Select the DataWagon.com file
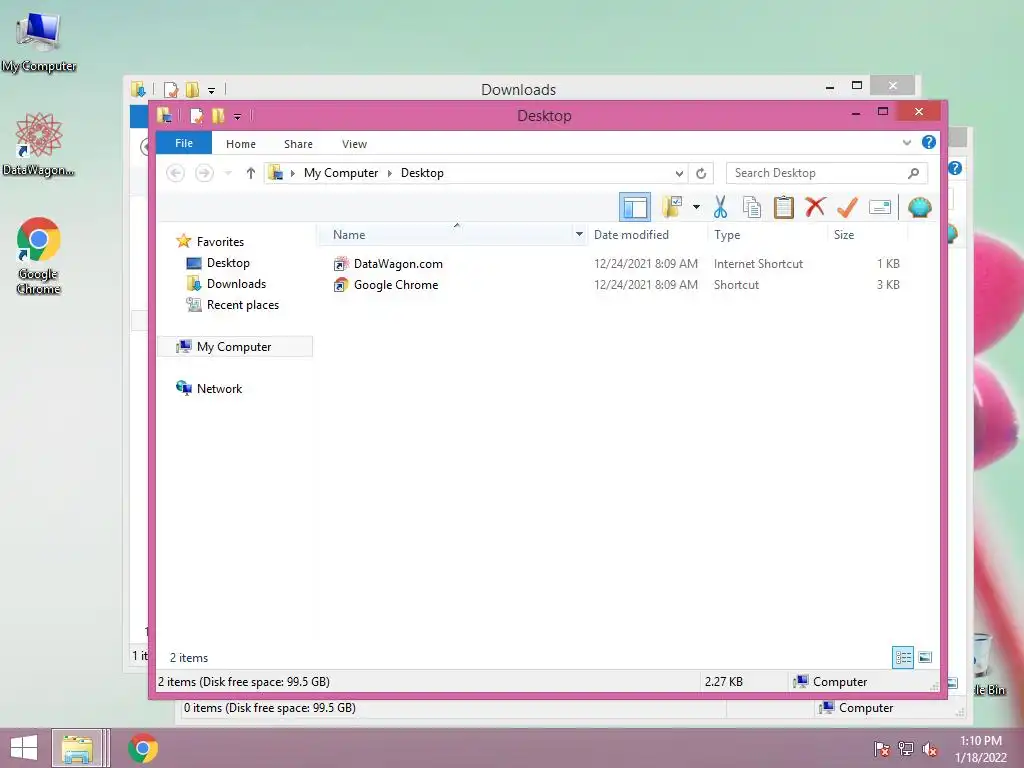 click(398, 264)
